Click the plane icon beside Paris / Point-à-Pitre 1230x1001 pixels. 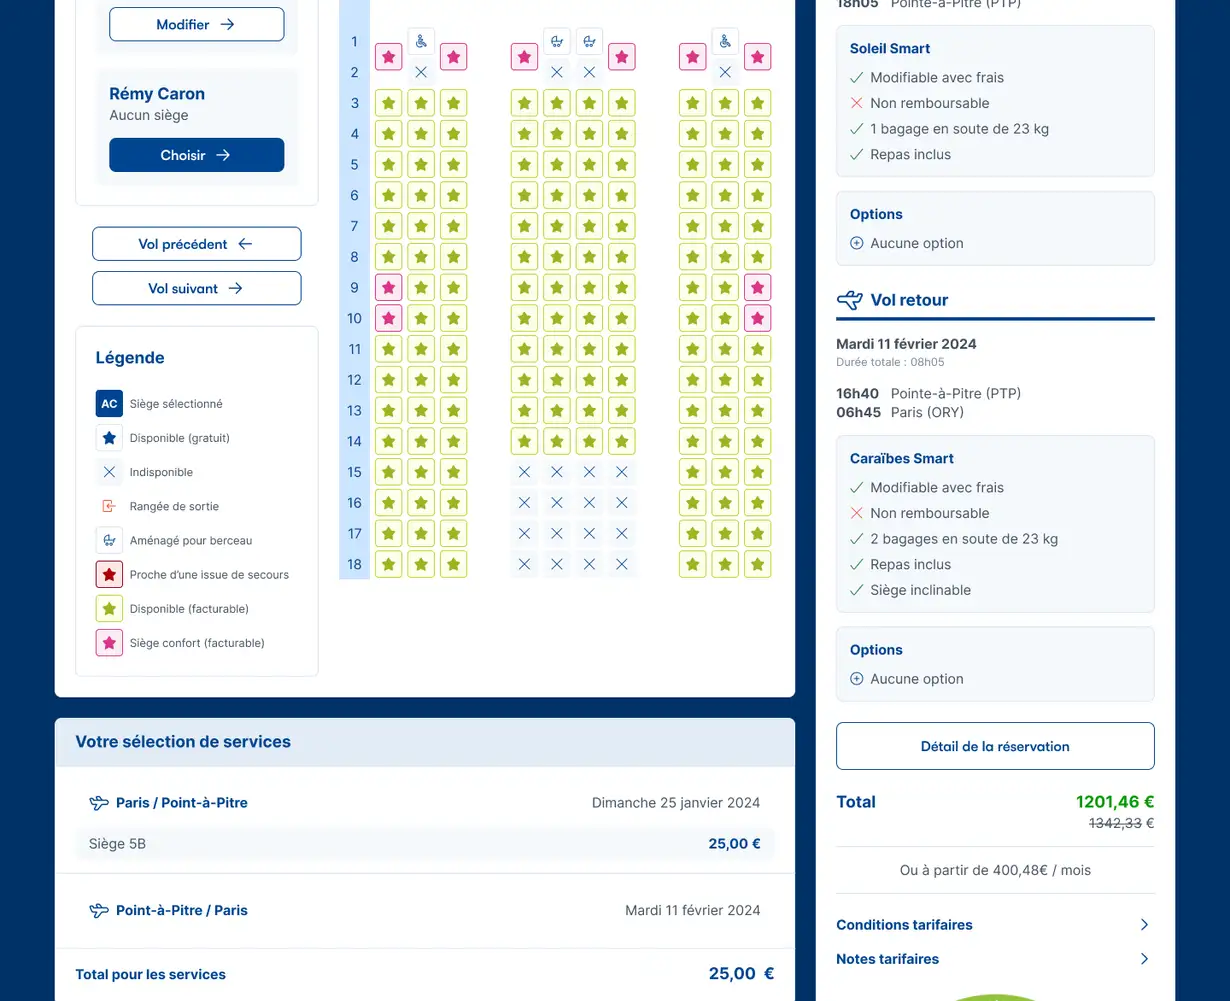pos(99,802)
